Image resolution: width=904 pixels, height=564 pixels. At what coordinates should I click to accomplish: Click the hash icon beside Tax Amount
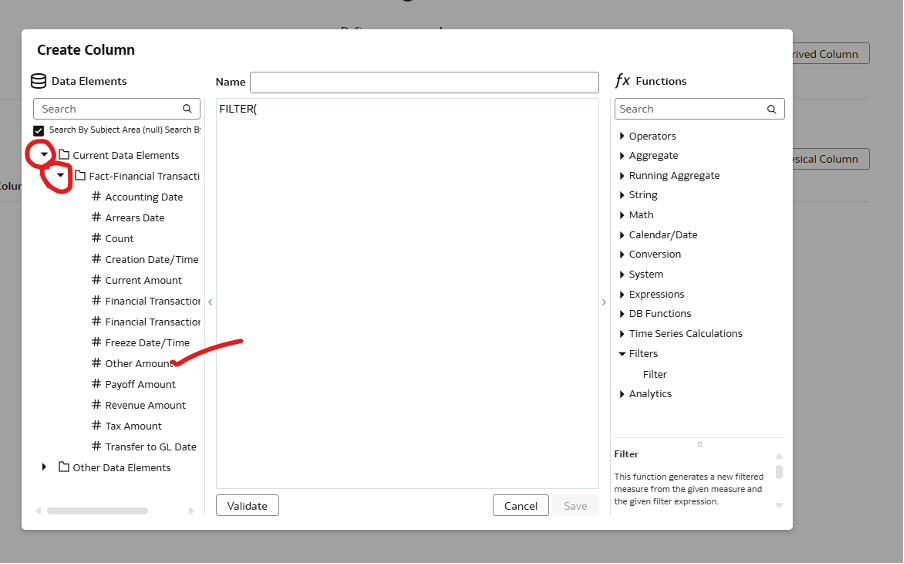point(96,426)
